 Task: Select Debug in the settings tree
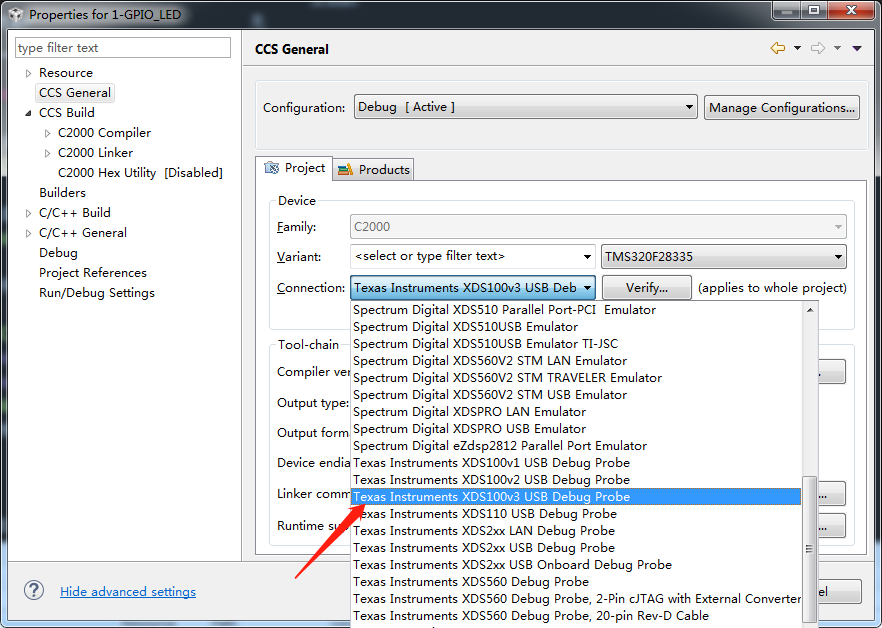coord(58,253)
